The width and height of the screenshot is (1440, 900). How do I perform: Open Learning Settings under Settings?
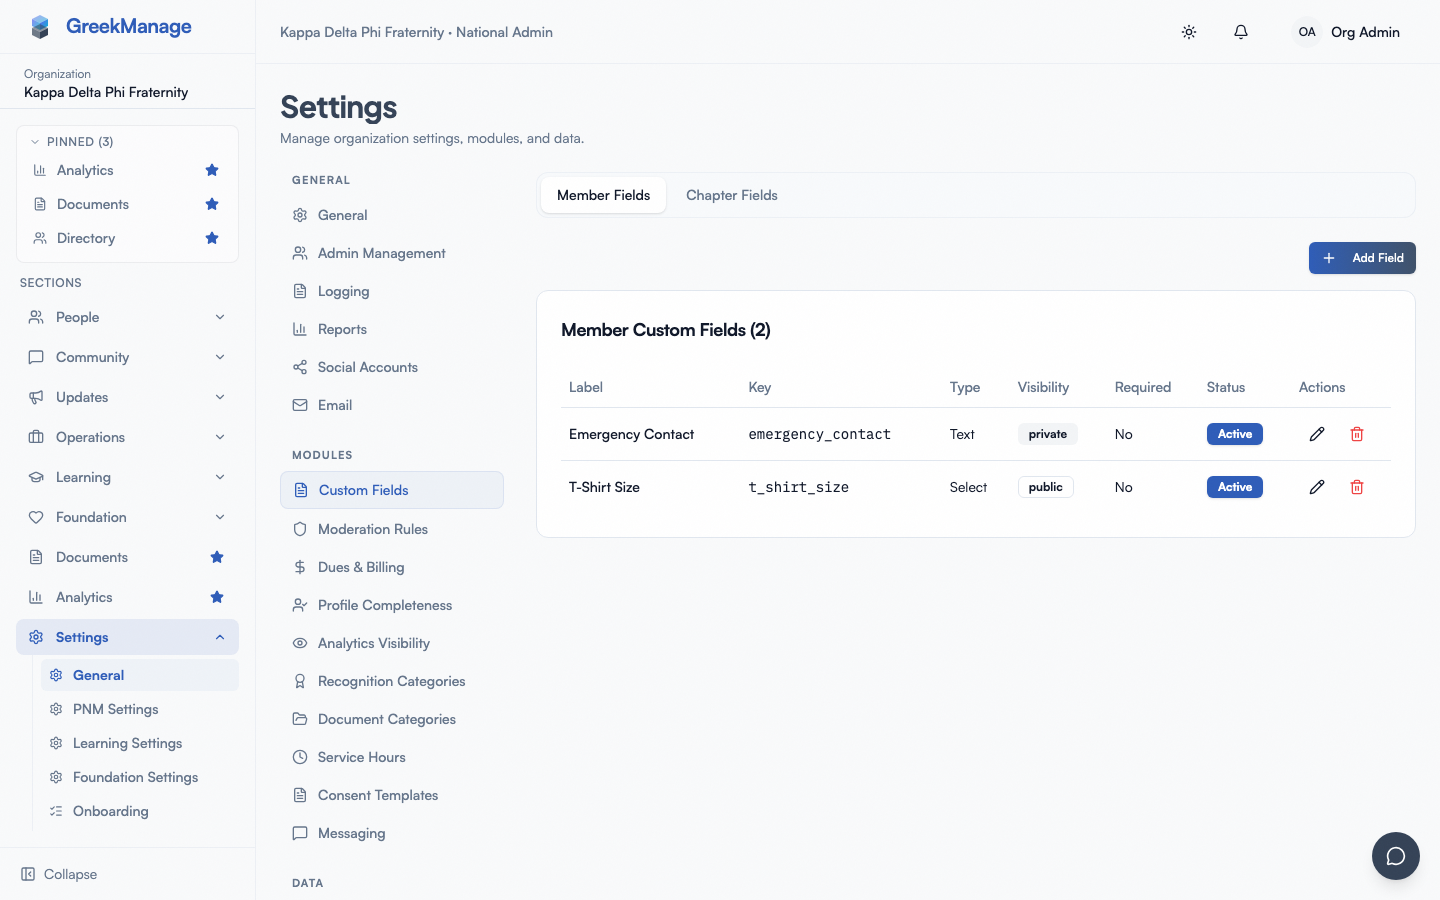click(x=140, y=743)
